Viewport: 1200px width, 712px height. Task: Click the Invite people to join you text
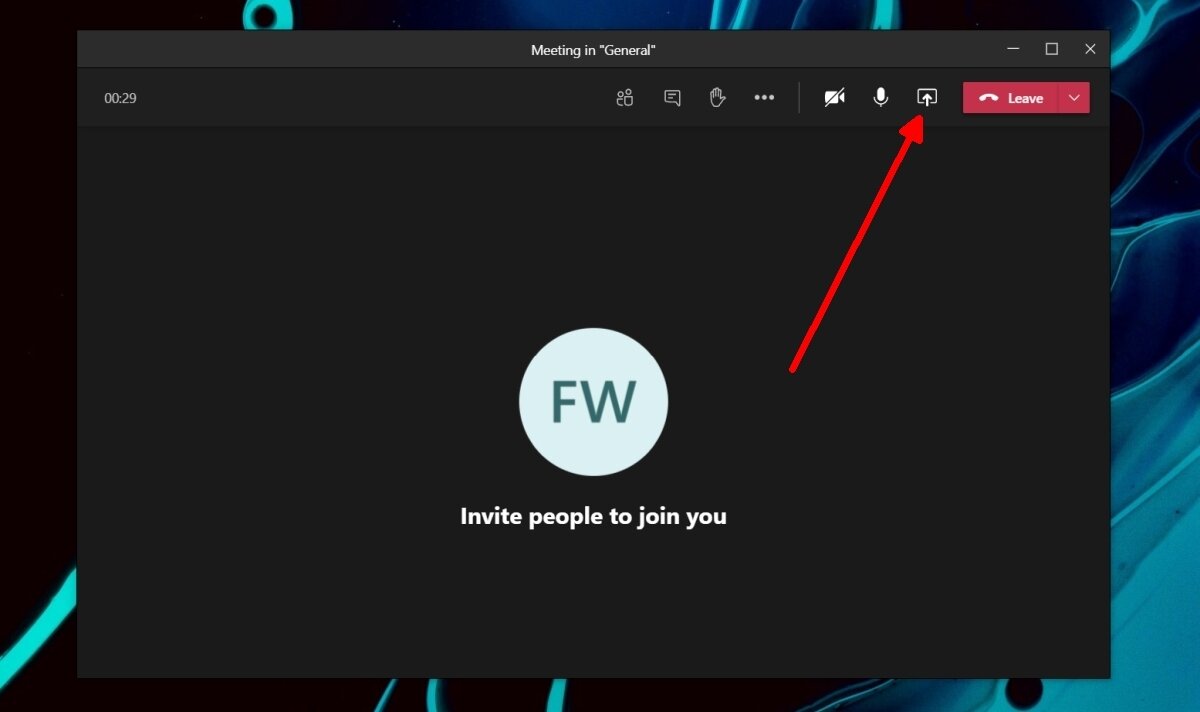593,516
